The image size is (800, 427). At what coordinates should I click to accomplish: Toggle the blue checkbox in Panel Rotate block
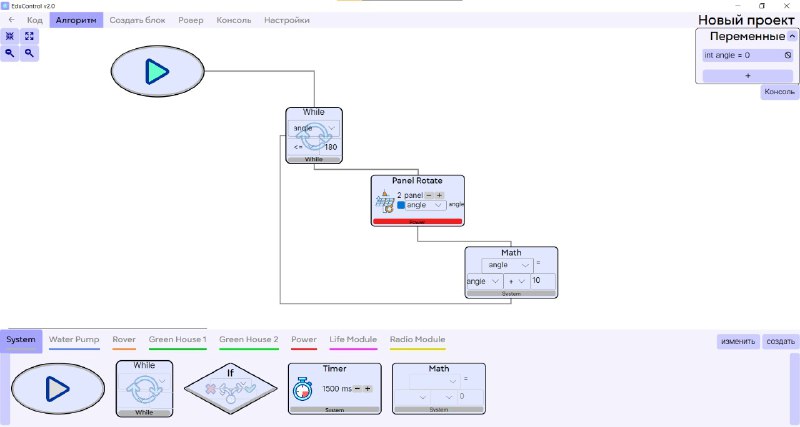point(401,205)
